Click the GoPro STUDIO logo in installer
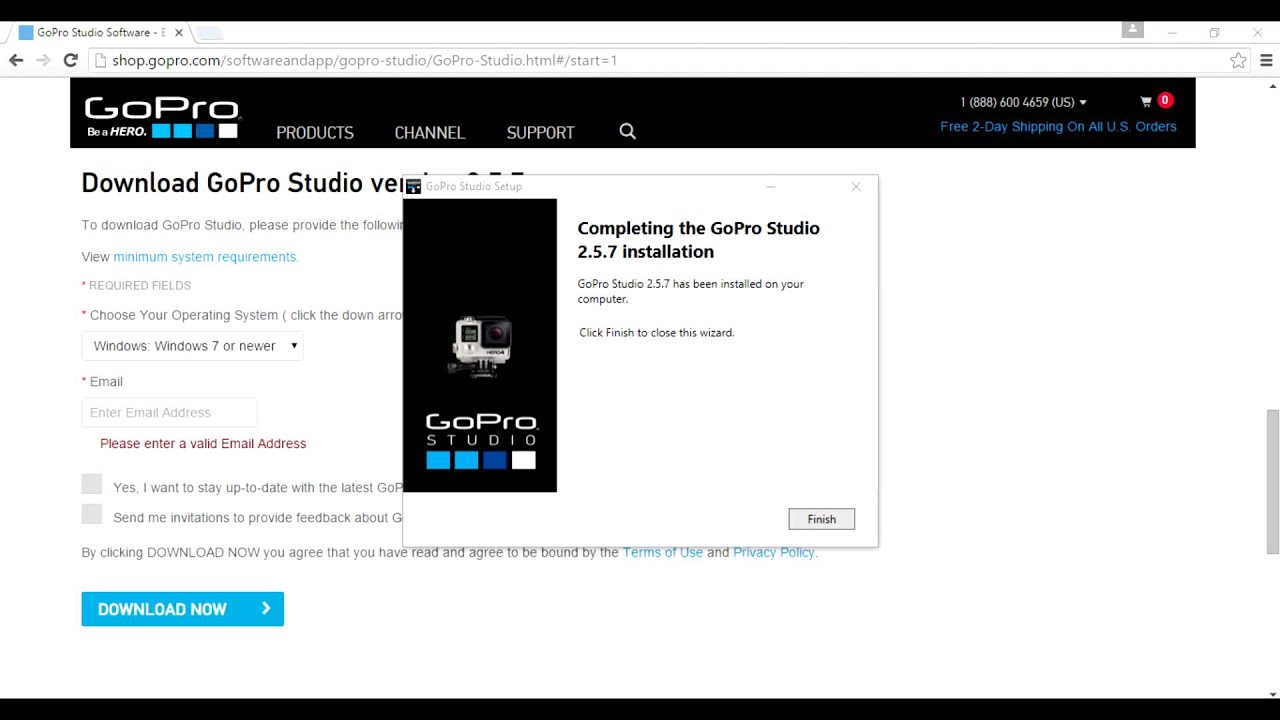The width and height of the screenshot is (1280, 720). point(481,441)
